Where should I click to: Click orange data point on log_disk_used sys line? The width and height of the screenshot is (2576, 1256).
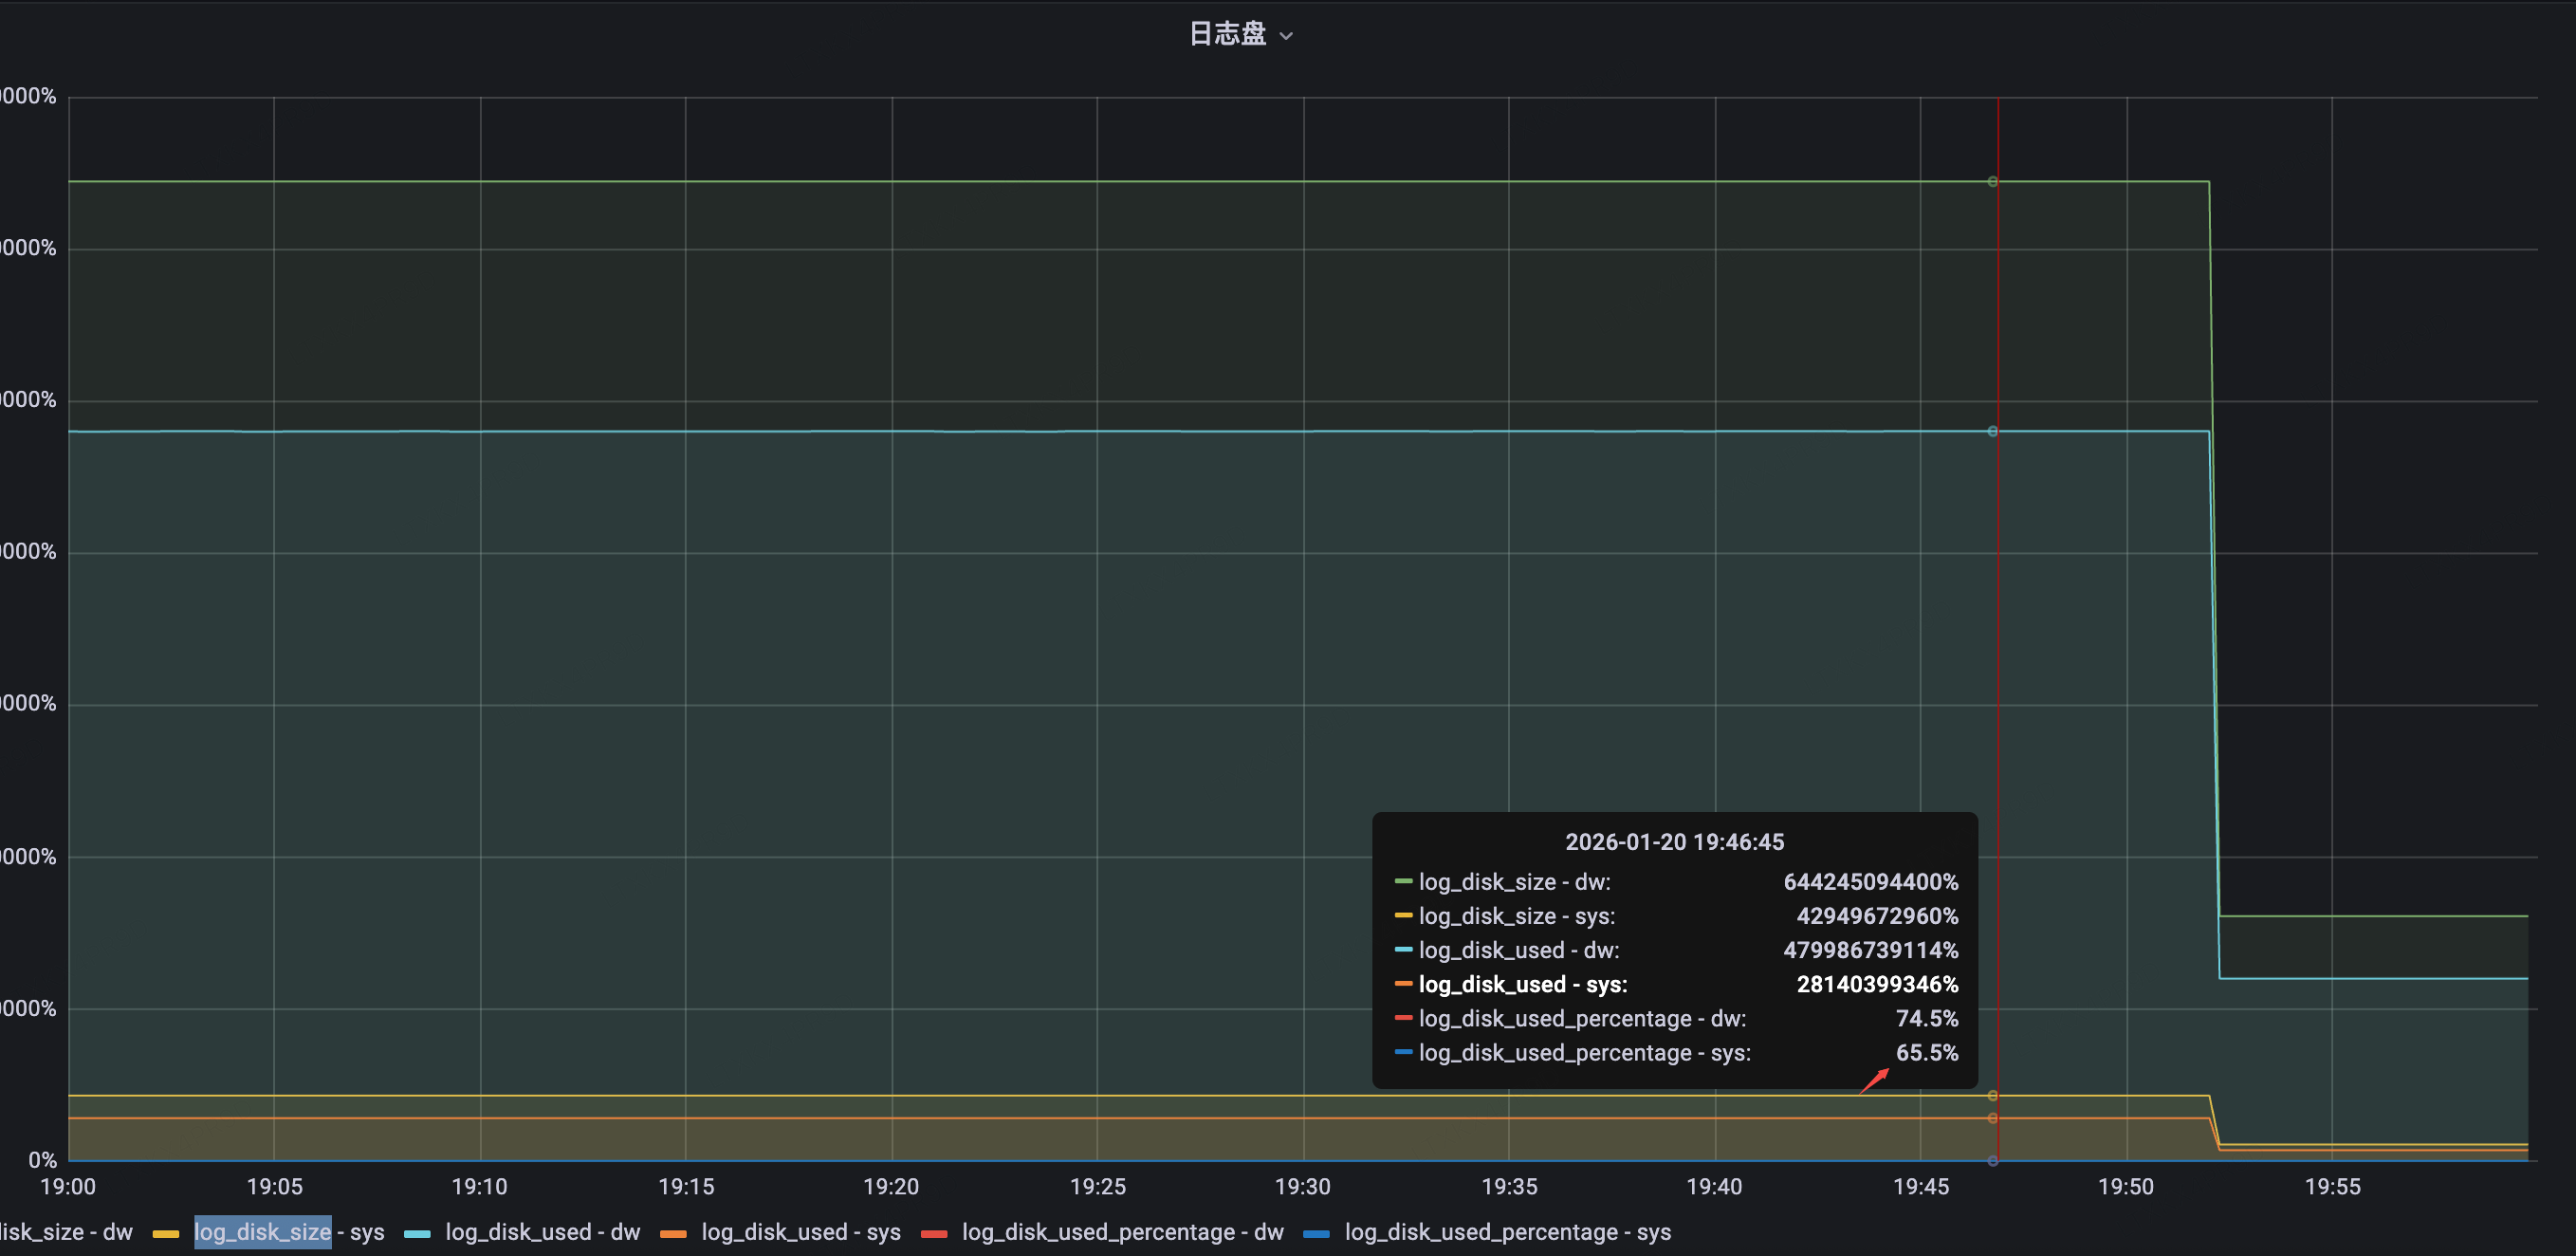point(1993,1118)
